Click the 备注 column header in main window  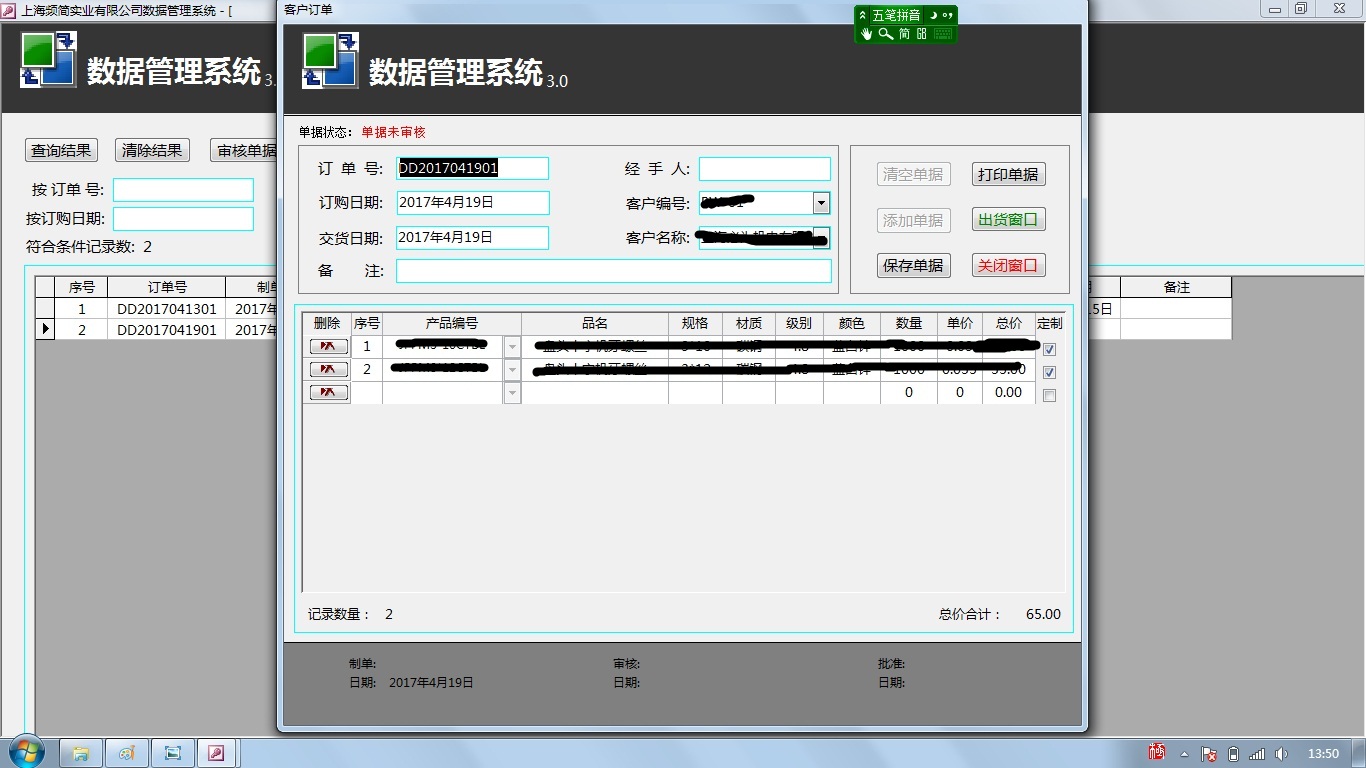(x=1176, y=287)
